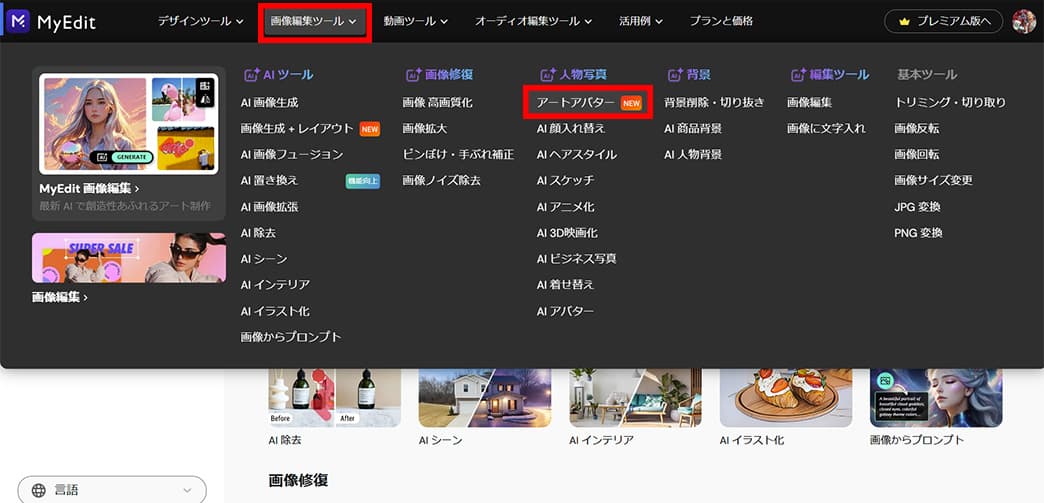Click the SUPER SALE banner thumbnail

click(x=129, y=258)
